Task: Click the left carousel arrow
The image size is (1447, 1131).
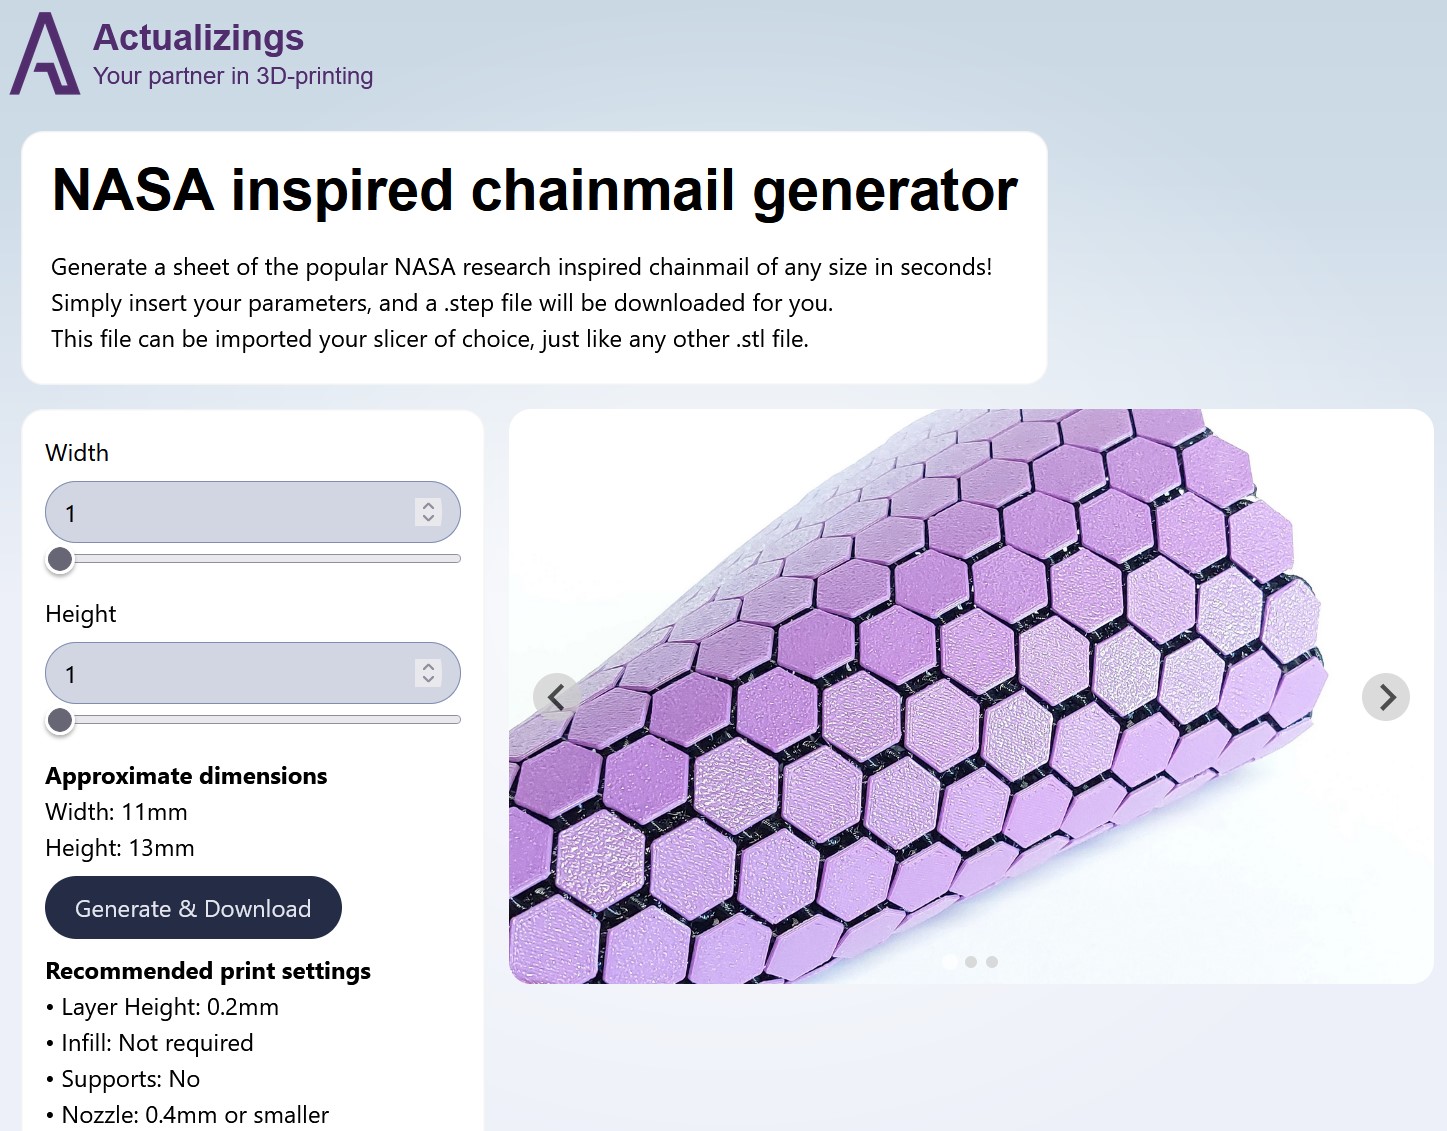Action: (x=557, y=697)
